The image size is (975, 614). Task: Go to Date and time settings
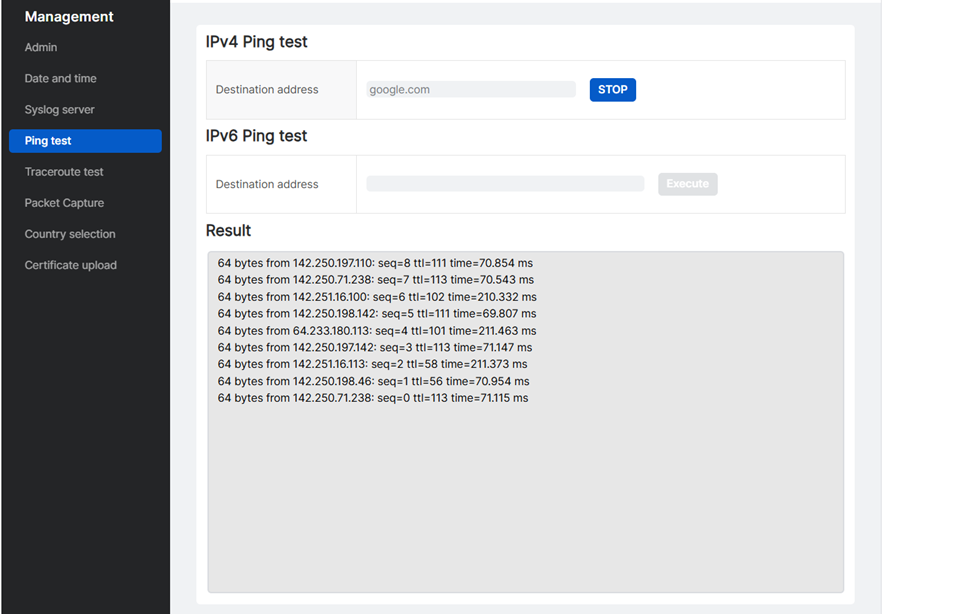61,78
